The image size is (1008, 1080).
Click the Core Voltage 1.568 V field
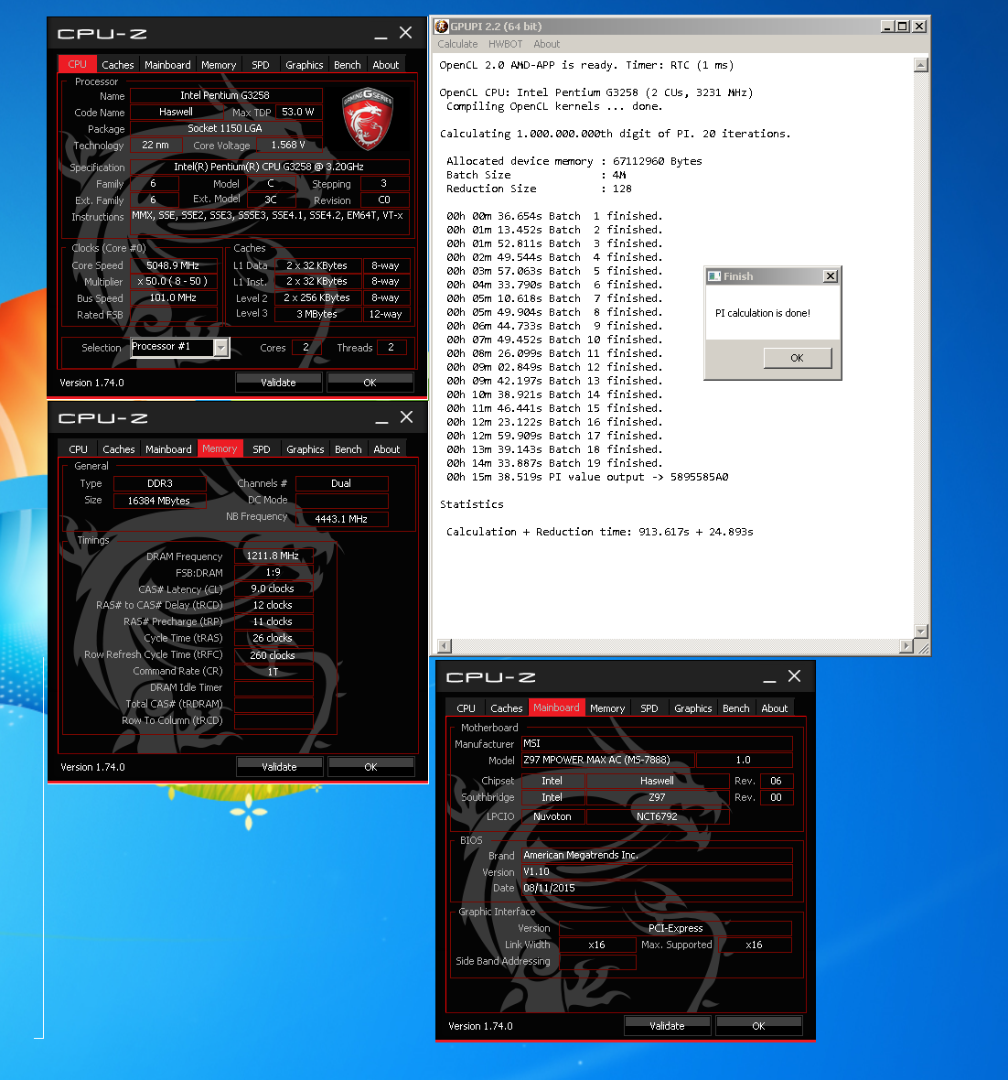click(x=288, y=145)
